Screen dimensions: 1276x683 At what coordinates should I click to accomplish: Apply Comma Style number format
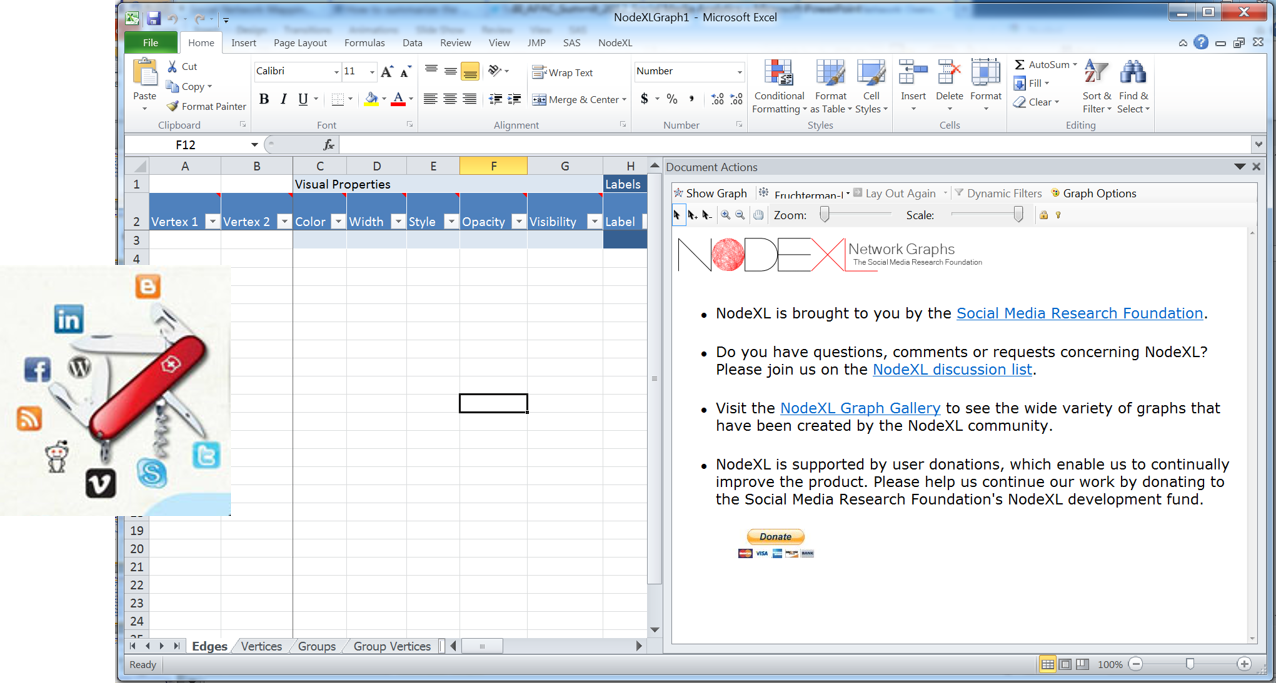pos(691,99)
